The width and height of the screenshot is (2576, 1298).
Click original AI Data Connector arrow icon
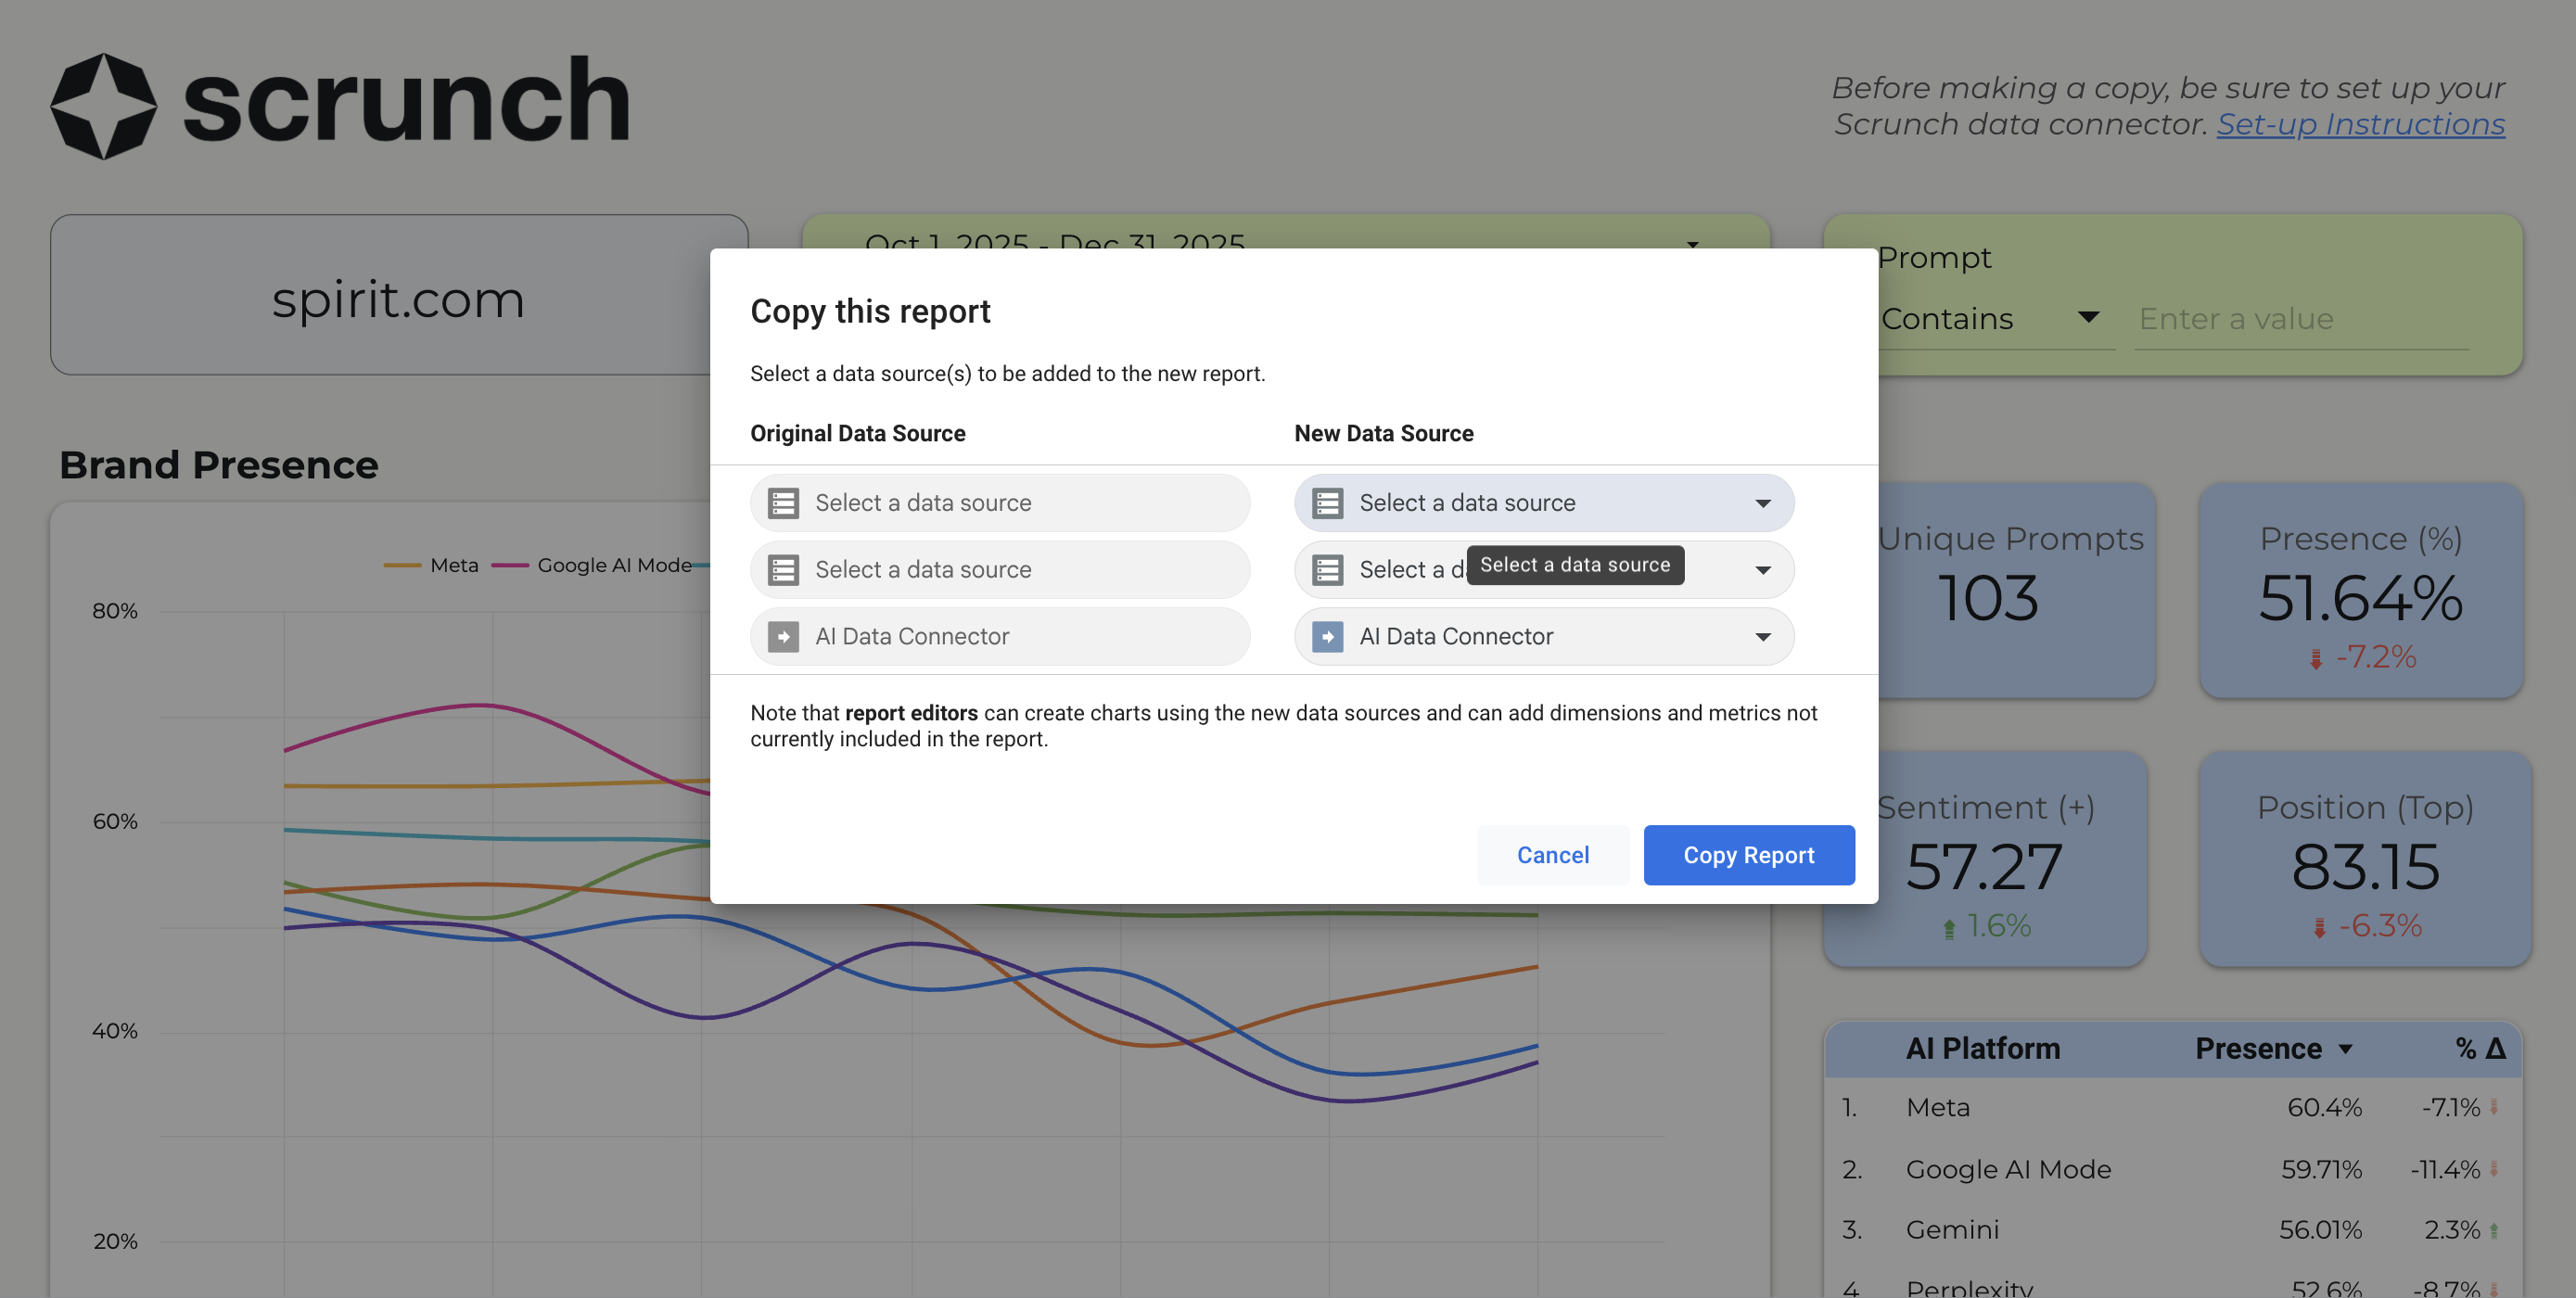click(x=783, y=637)
